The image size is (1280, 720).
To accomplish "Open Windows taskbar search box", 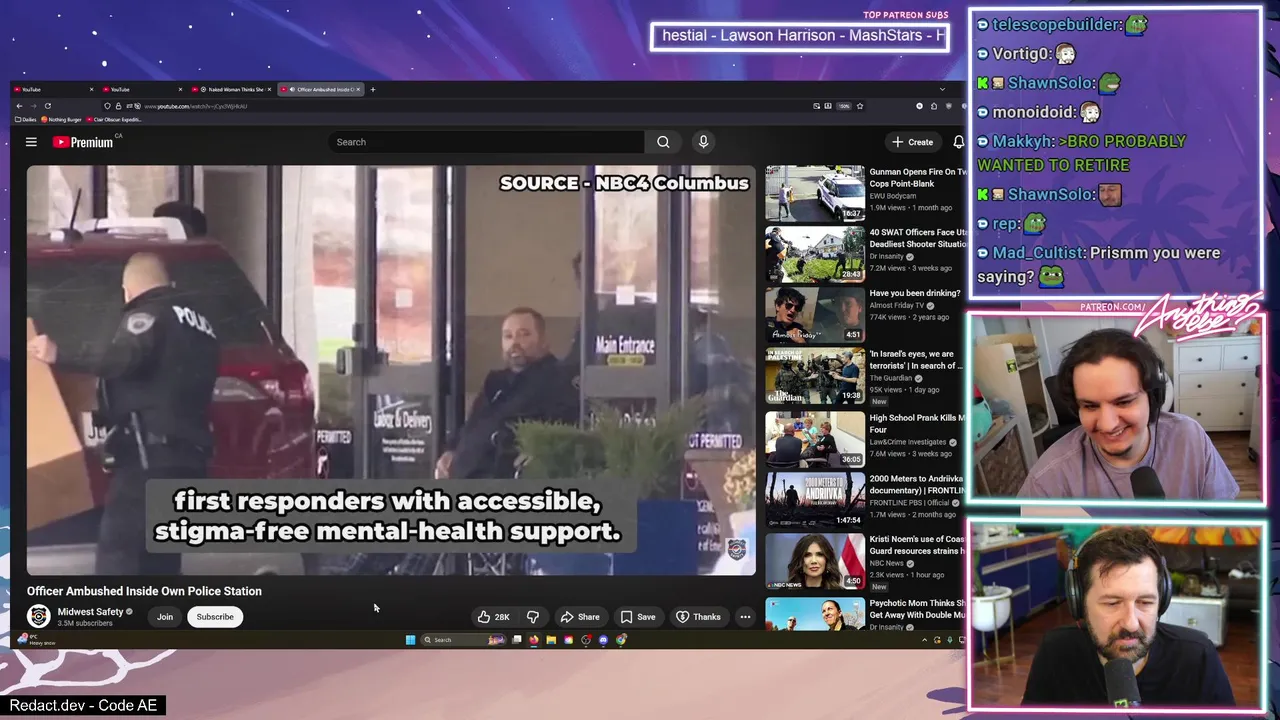I will [463, 640].
